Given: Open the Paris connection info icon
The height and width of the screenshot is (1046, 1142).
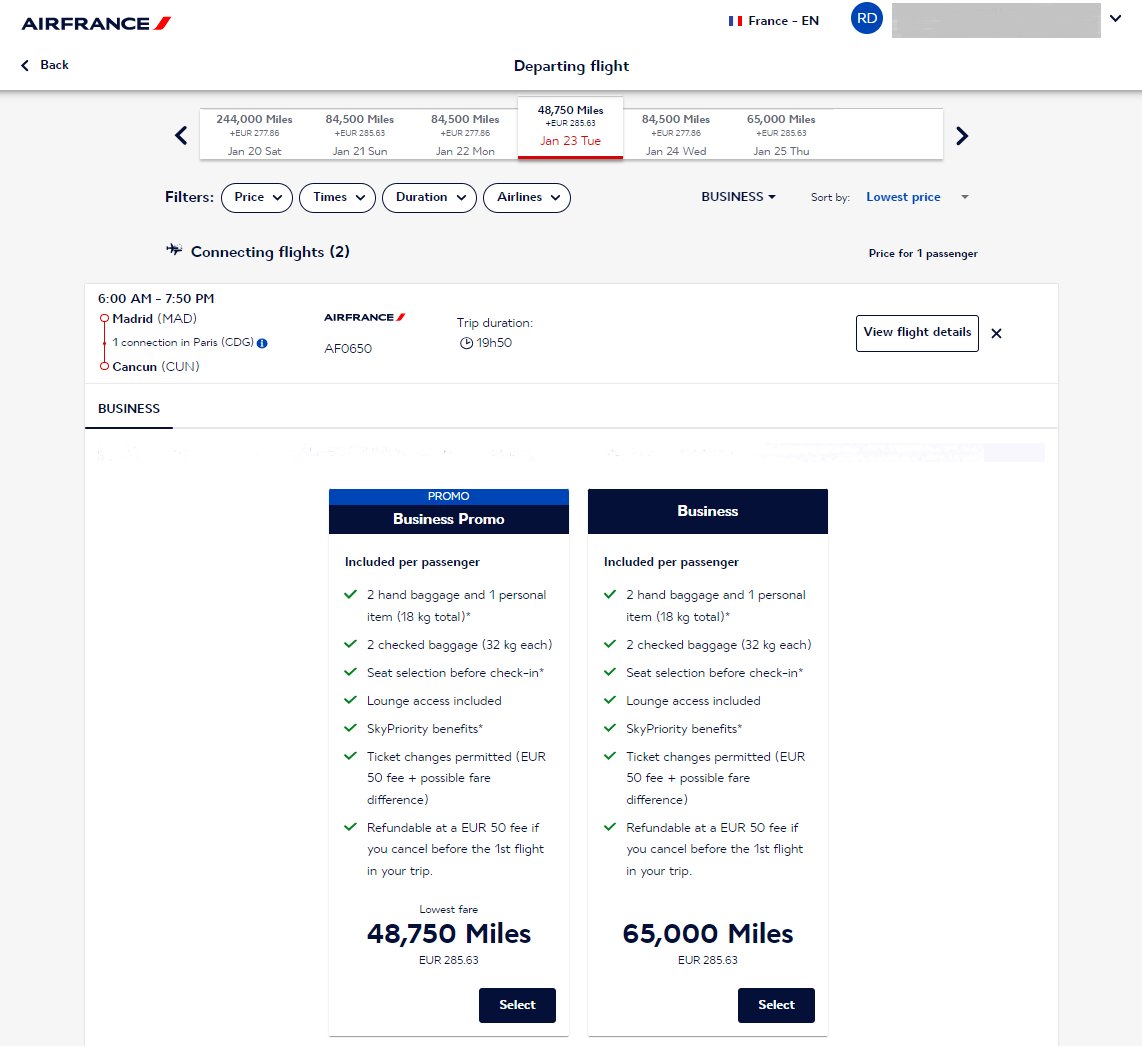Looking at the screenshot, I should coord(262,343).
